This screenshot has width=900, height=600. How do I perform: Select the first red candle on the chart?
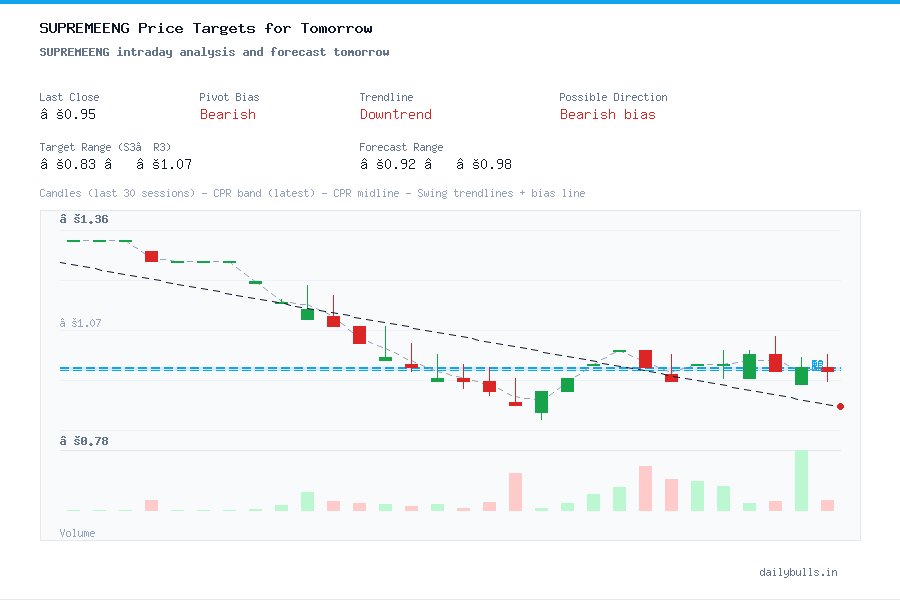click(x=151, y=256)
